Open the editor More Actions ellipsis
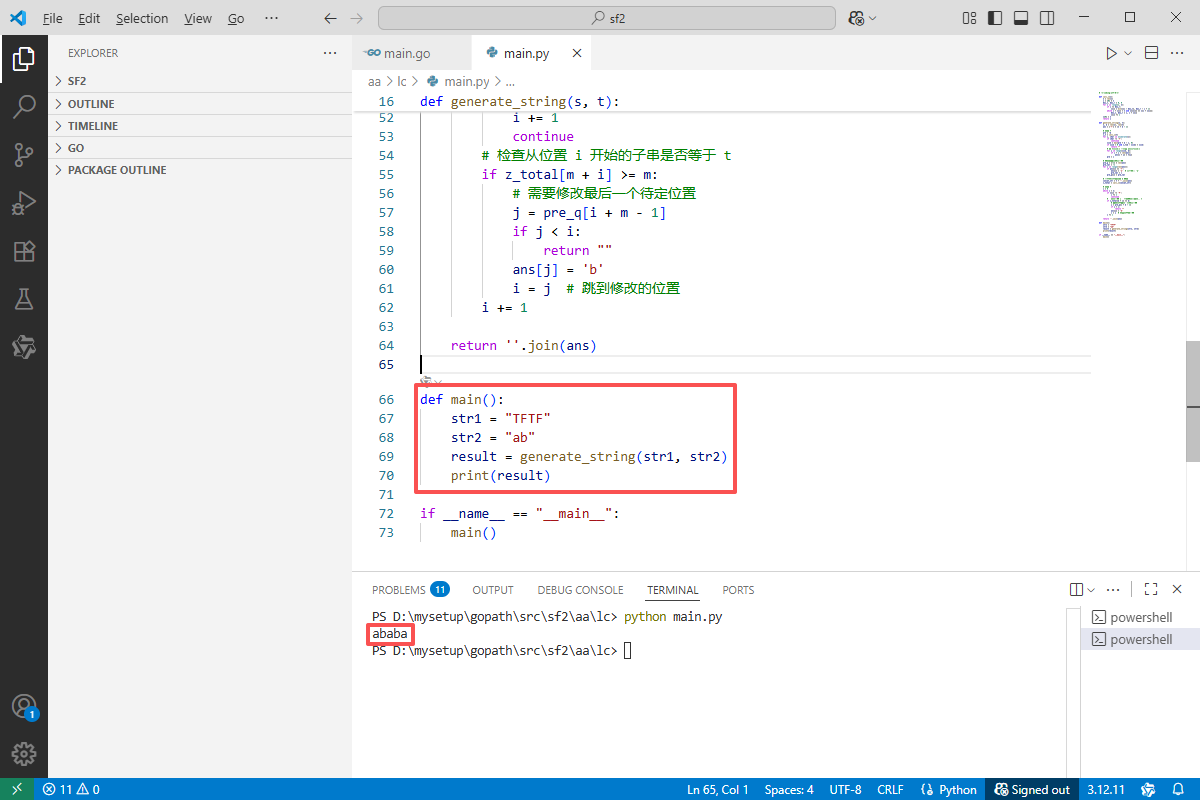Viewport: 1200px width, 800px height. pyautogui.click(x=1179, y=53)
